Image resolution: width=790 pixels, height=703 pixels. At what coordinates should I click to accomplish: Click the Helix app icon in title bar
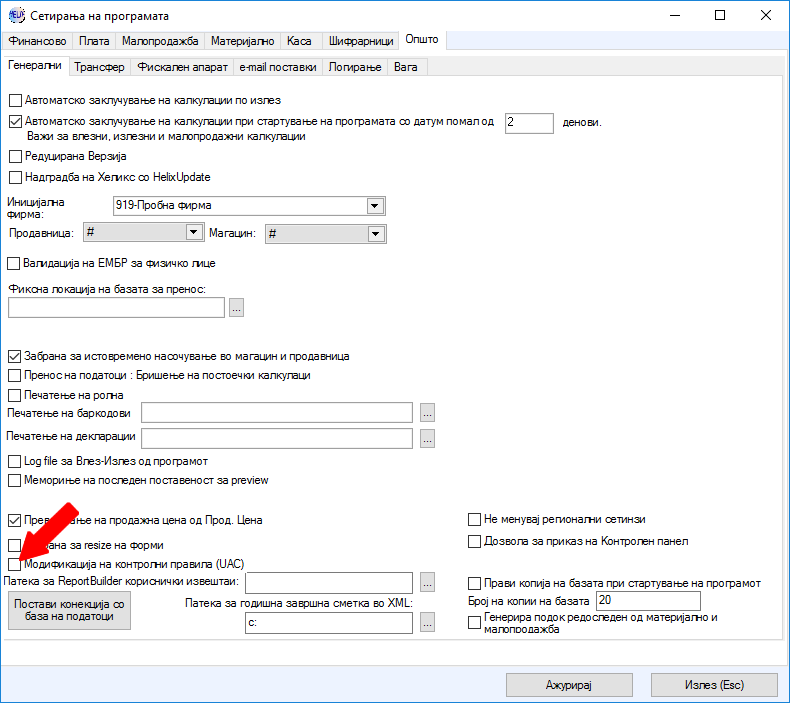pos(17,16)
